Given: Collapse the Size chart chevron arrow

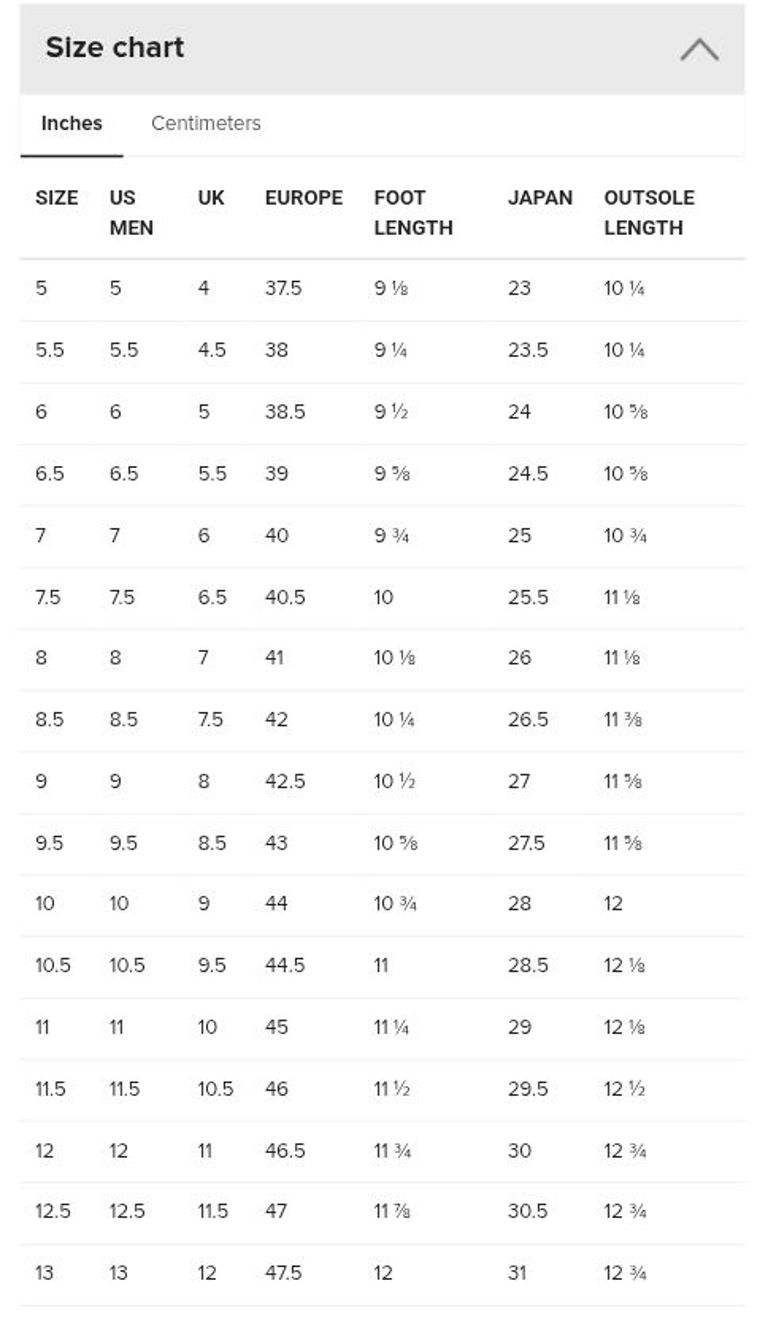Looking at the screenshot, I should [699, 49].
